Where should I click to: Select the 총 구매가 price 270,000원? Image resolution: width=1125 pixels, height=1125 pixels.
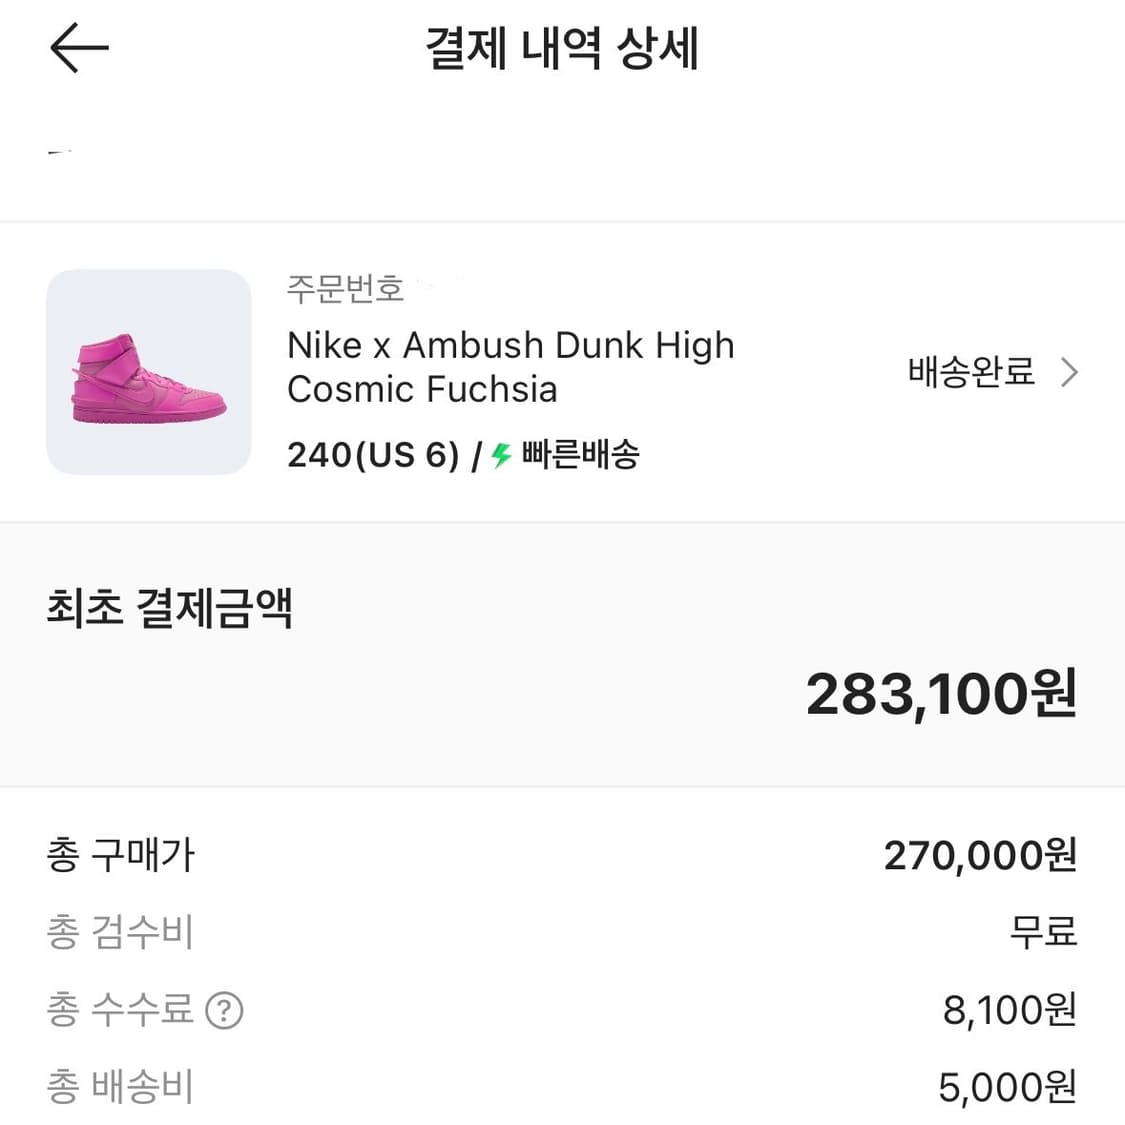[x=977, y=855]
